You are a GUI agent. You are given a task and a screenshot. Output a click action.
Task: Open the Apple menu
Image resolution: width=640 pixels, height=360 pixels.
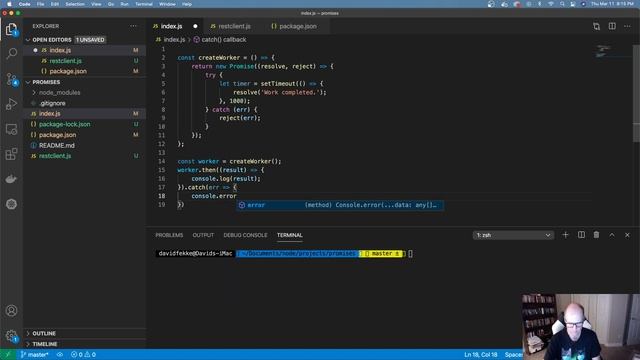click(x=9, y=4)
